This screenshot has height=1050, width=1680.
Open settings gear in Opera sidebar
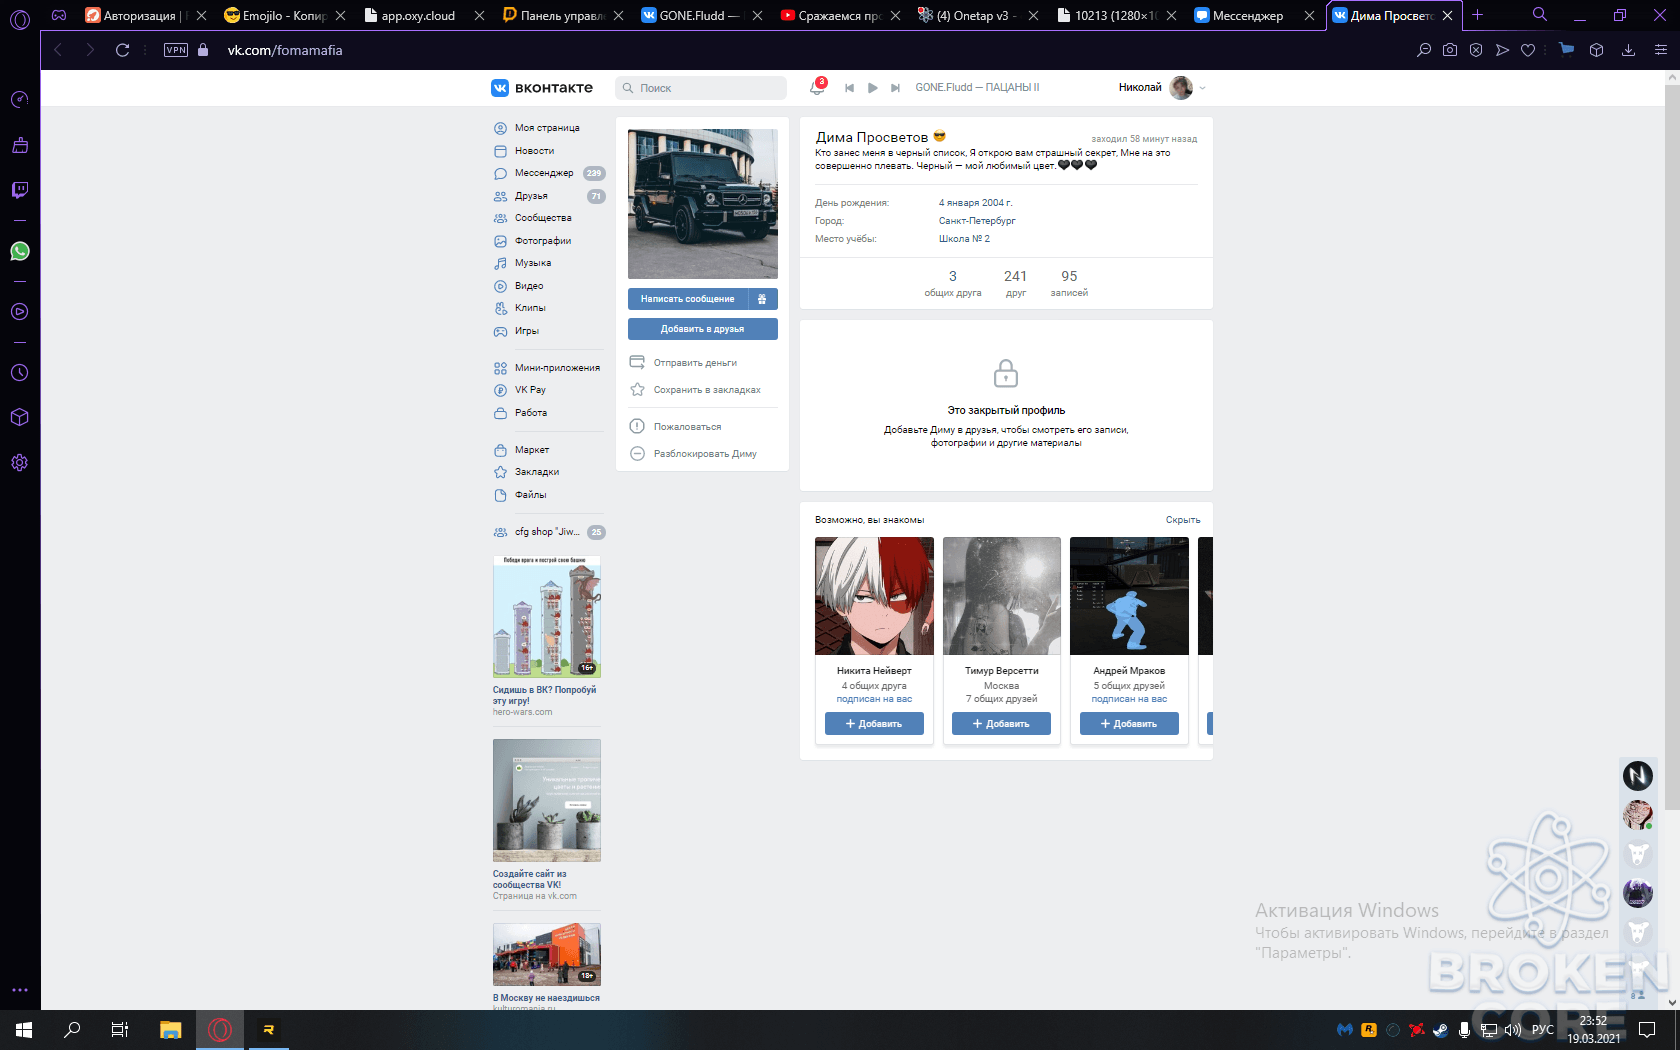pos(20,463)
